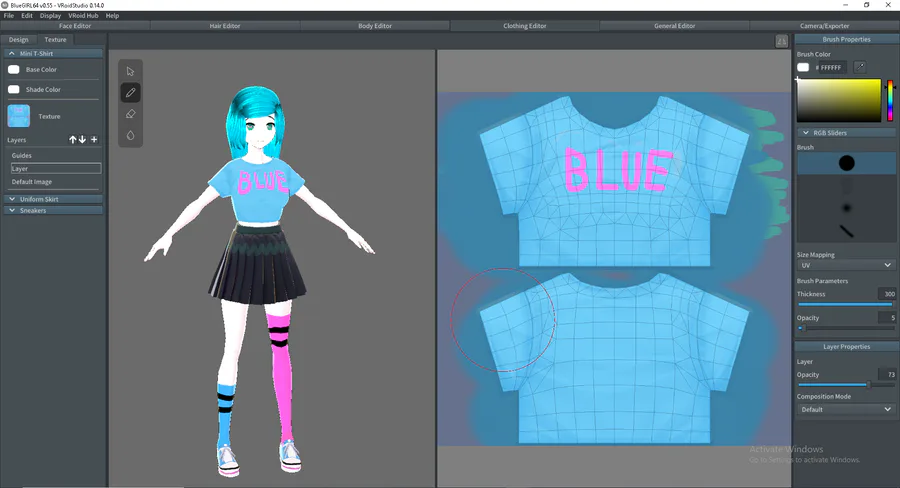Switch to the Clothing Editor tab
900x488 pixels.
pyautogui.click(x=525, y=26)
